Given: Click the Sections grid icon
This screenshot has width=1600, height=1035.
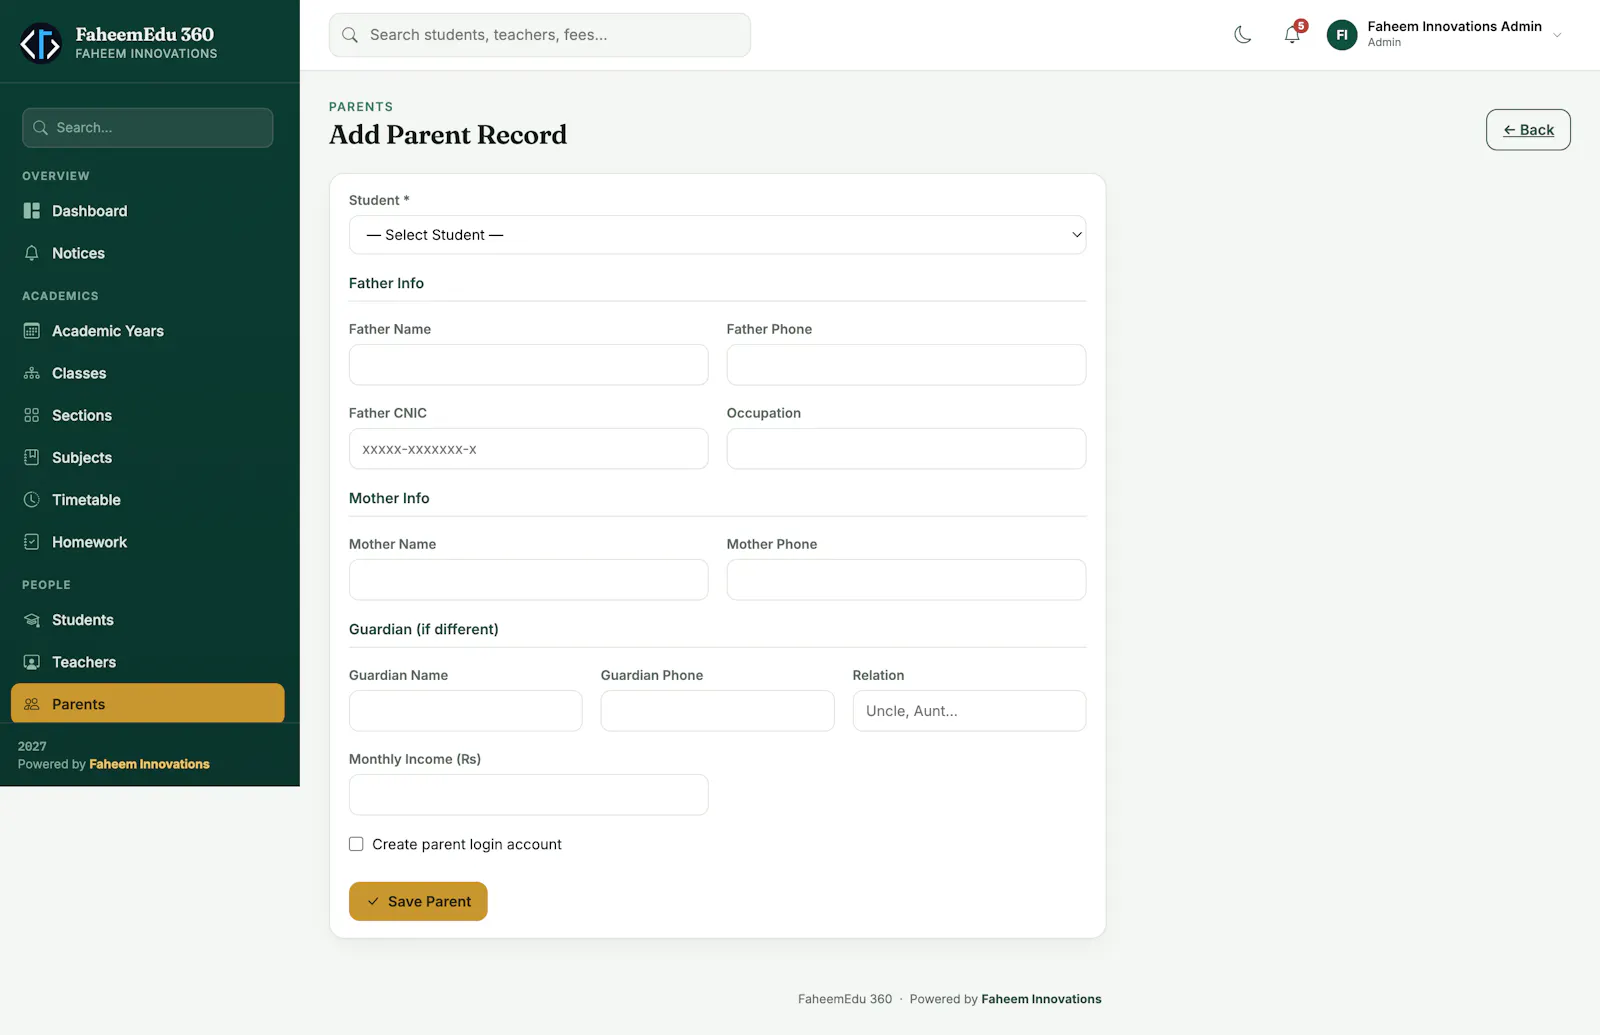Looking at the screenshot, I should pyautogui.click(x=32, y=415).
